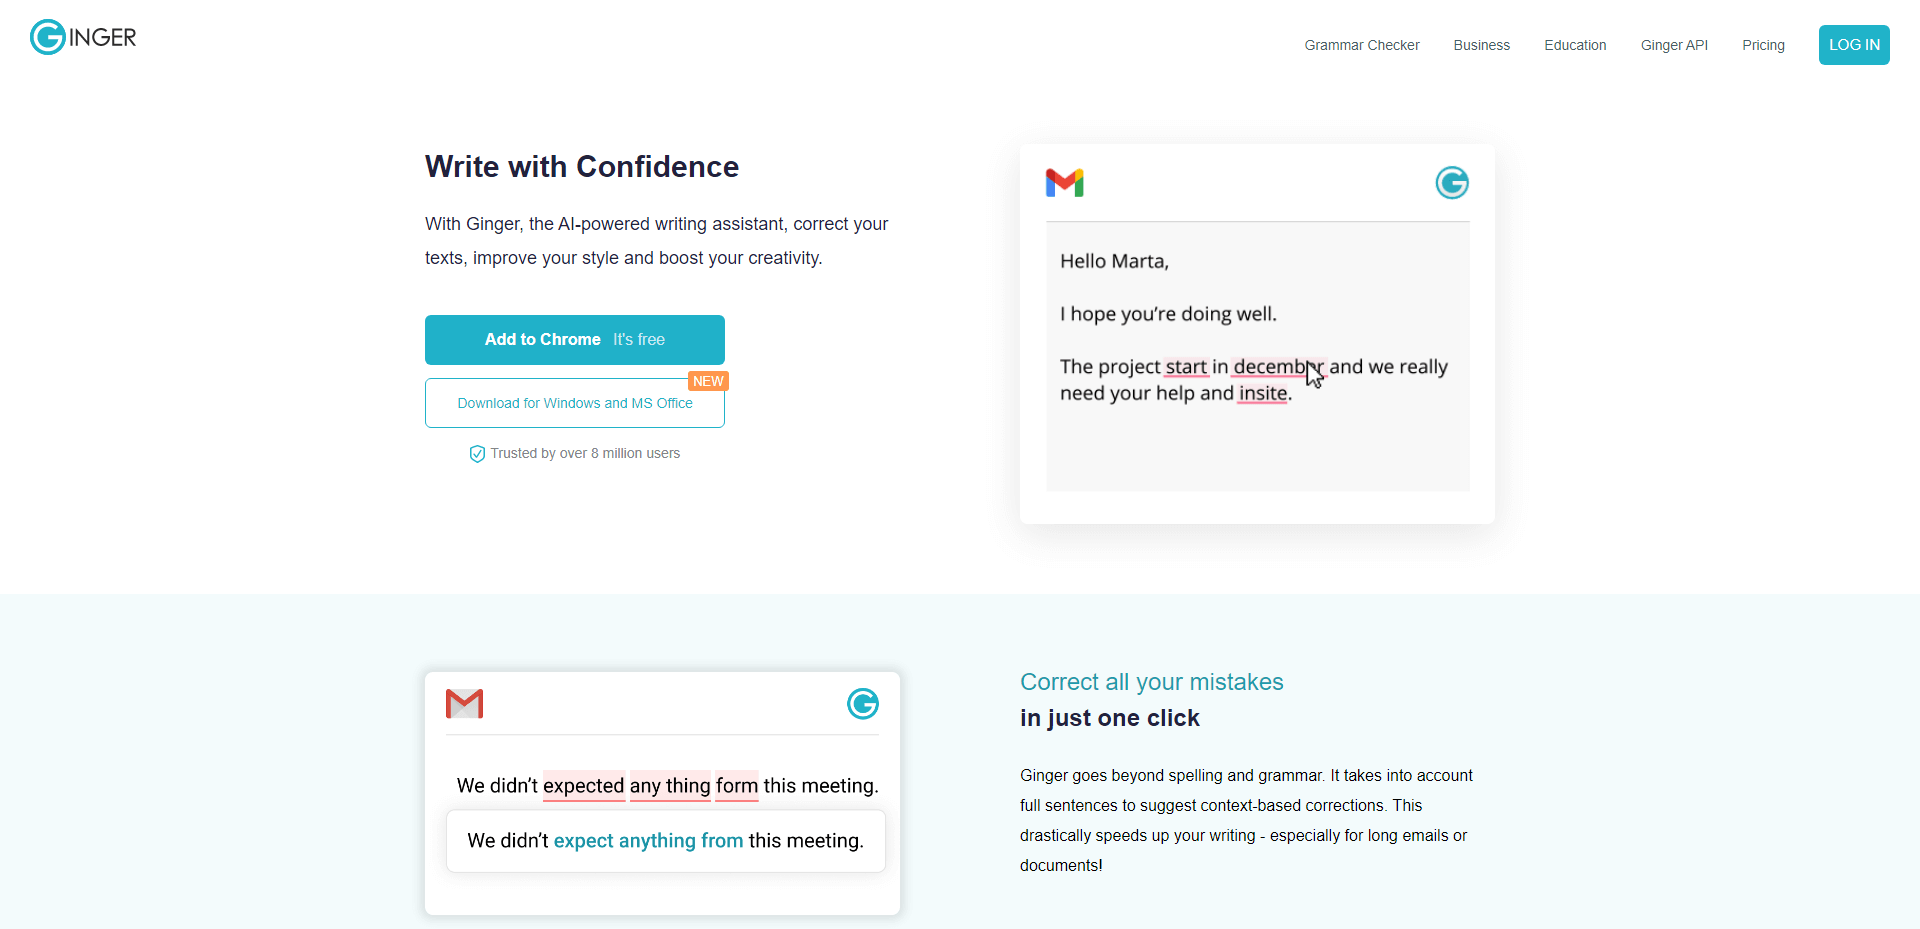Go to the Education page

click(1575, 45)
